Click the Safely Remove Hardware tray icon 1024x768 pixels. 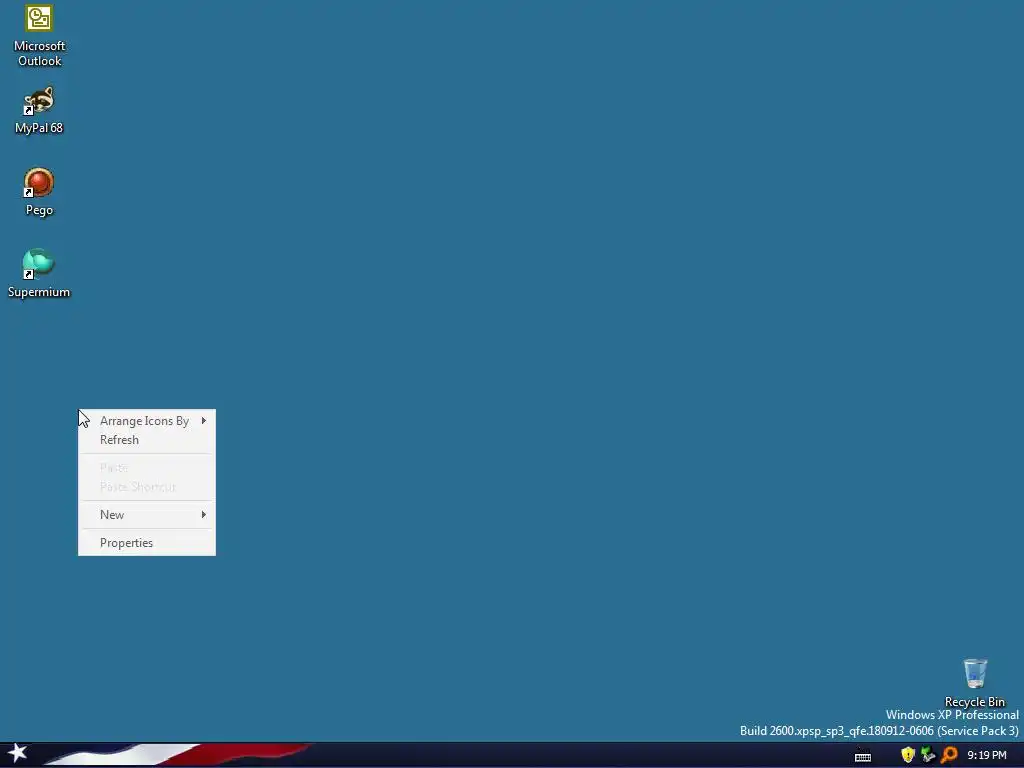(927, 755)
